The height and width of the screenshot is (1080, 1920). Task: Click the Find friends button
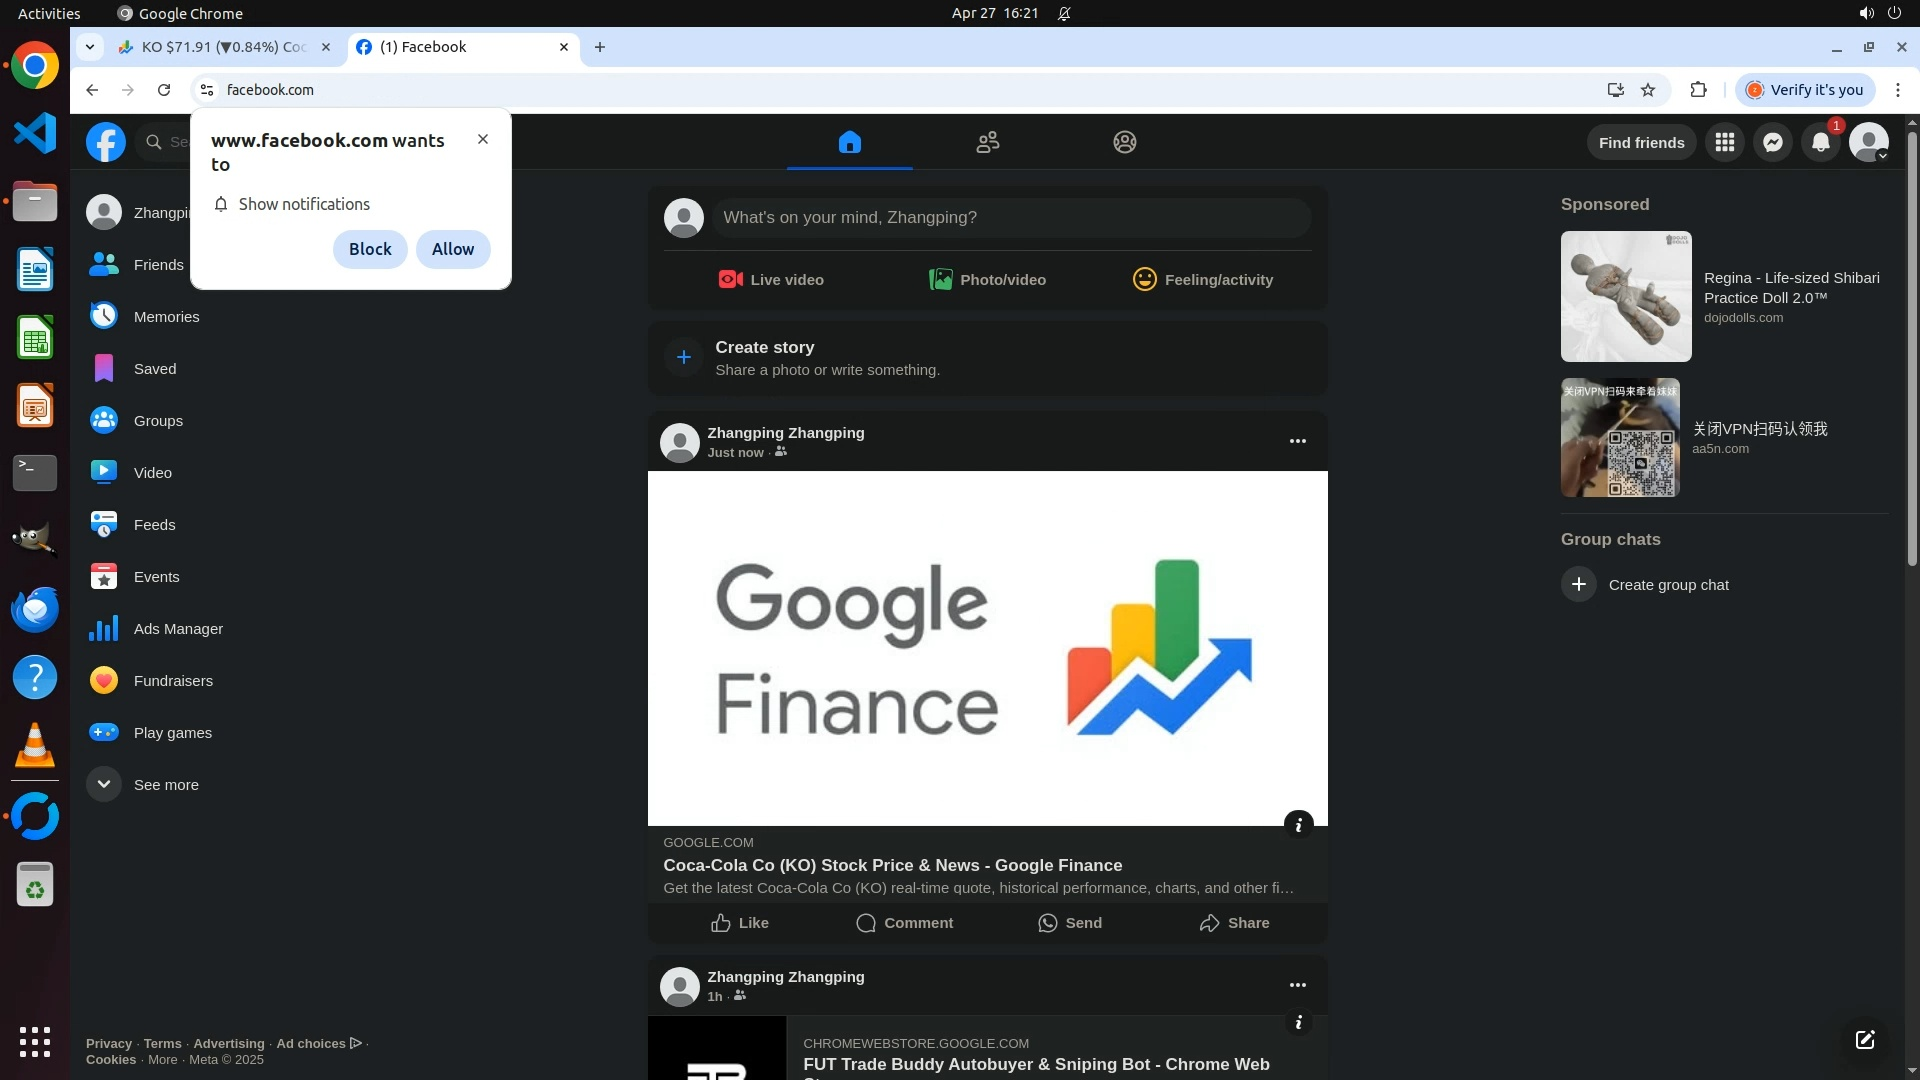[1641, 143]
